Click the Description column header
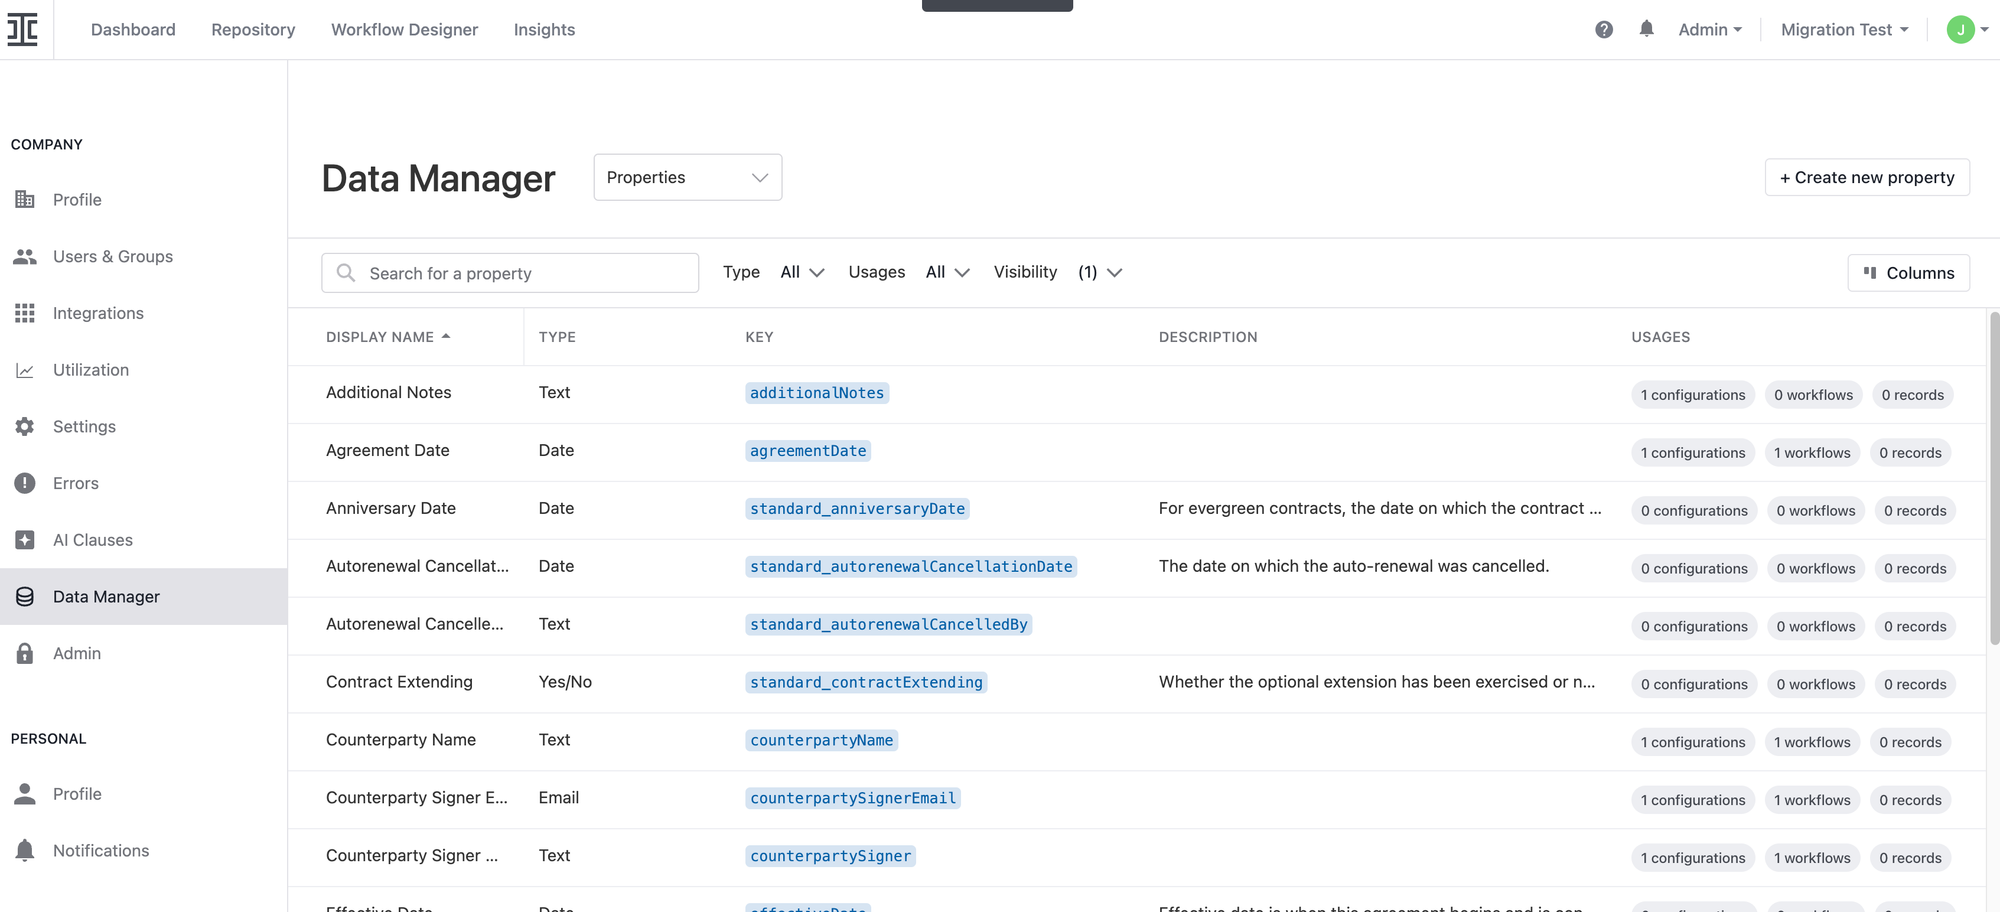Screen dimensions: 2000x912 point(1208,337)
